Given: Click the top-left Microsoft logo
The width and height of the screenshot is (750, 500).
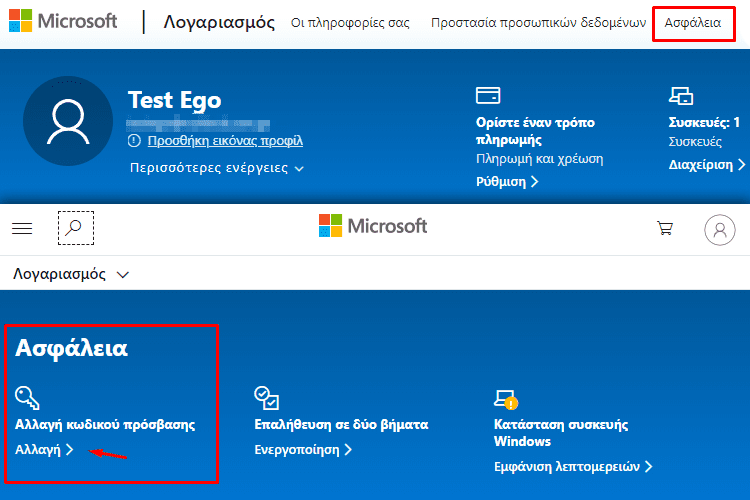Looking at the screenshot, I should [63, 21].
